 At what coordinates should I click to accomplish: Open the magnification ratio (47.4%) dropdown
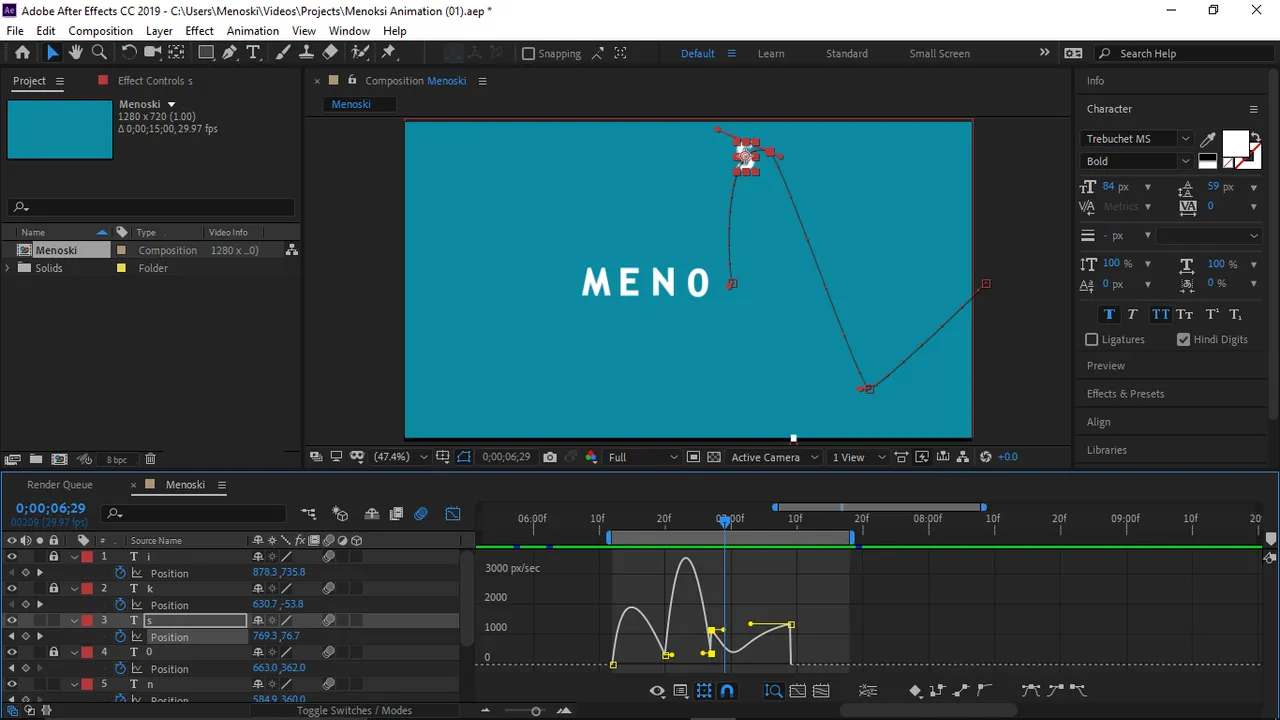[400, 457]
